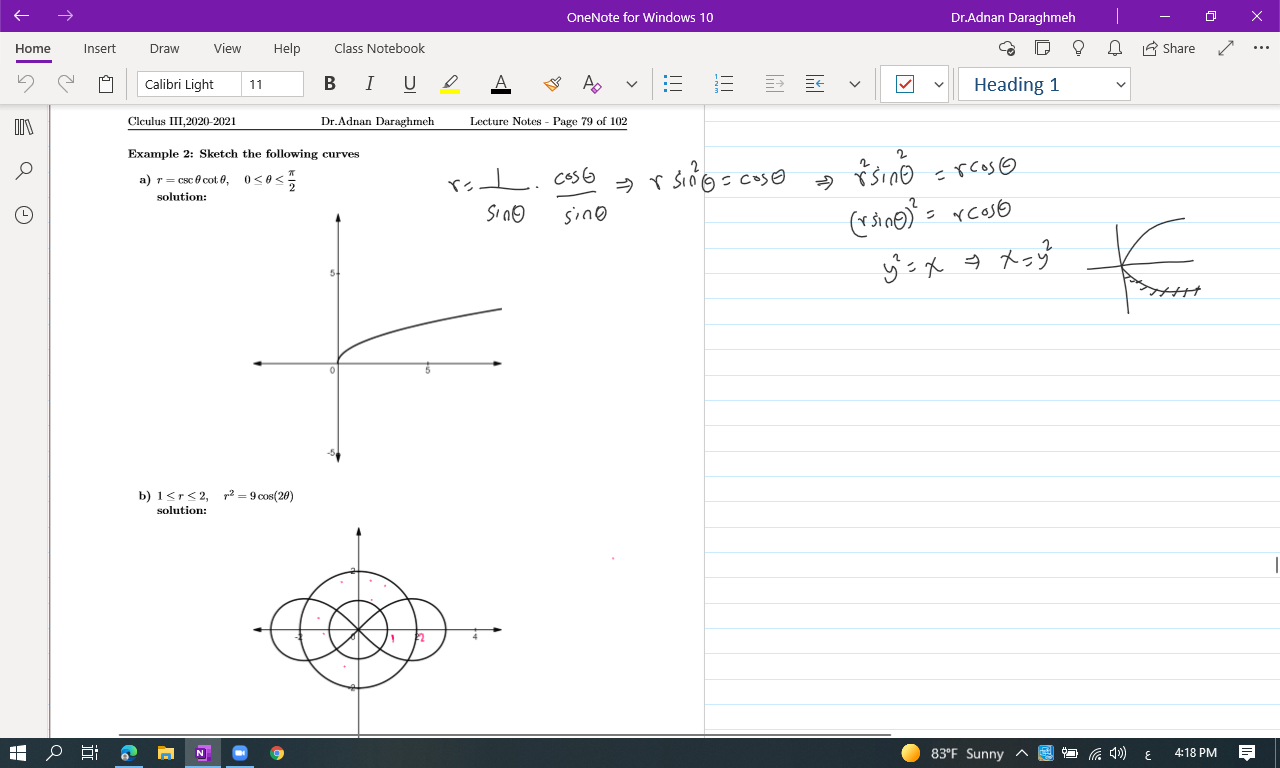Start a bulleted list
The image size is (1280, 768).
tap(674, 84)
